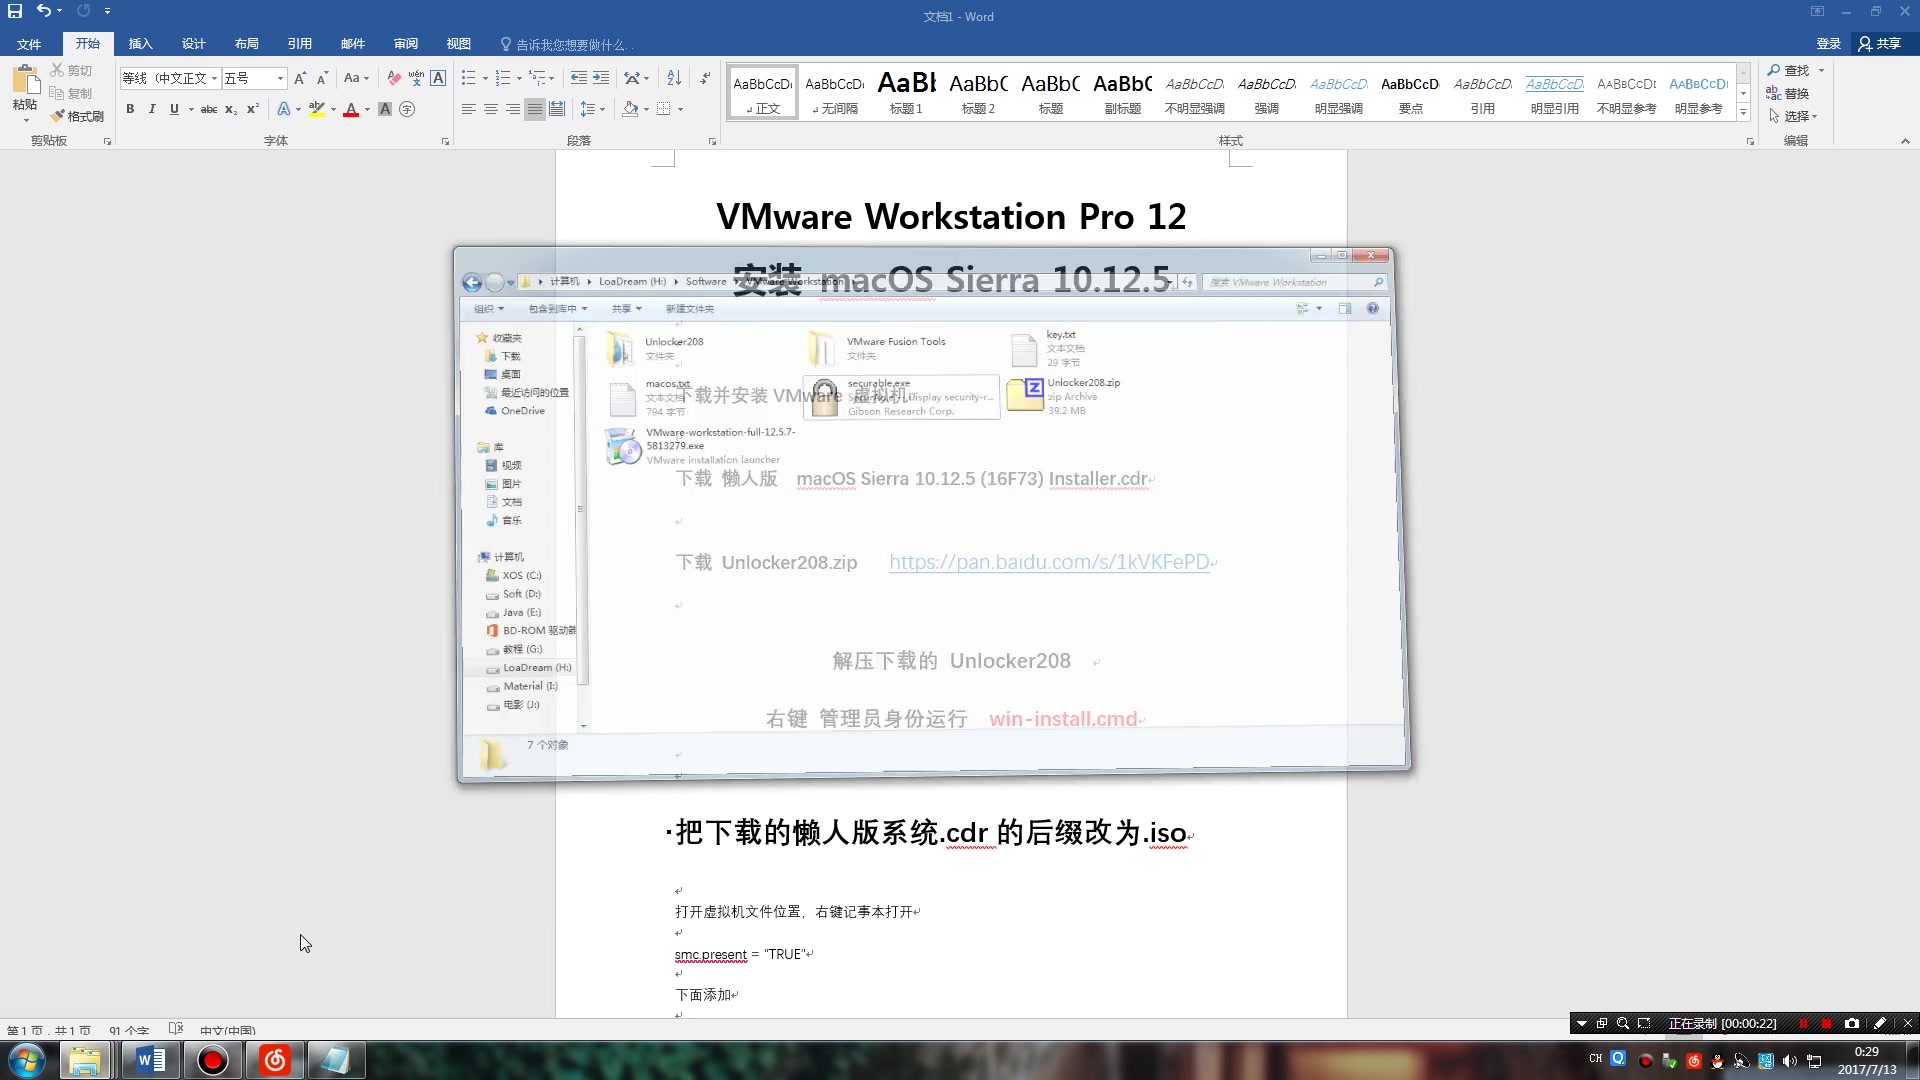Expand the styles gallery more arrow
This screenshot has height=1080, width=1920.
[x=1743, y=112]
